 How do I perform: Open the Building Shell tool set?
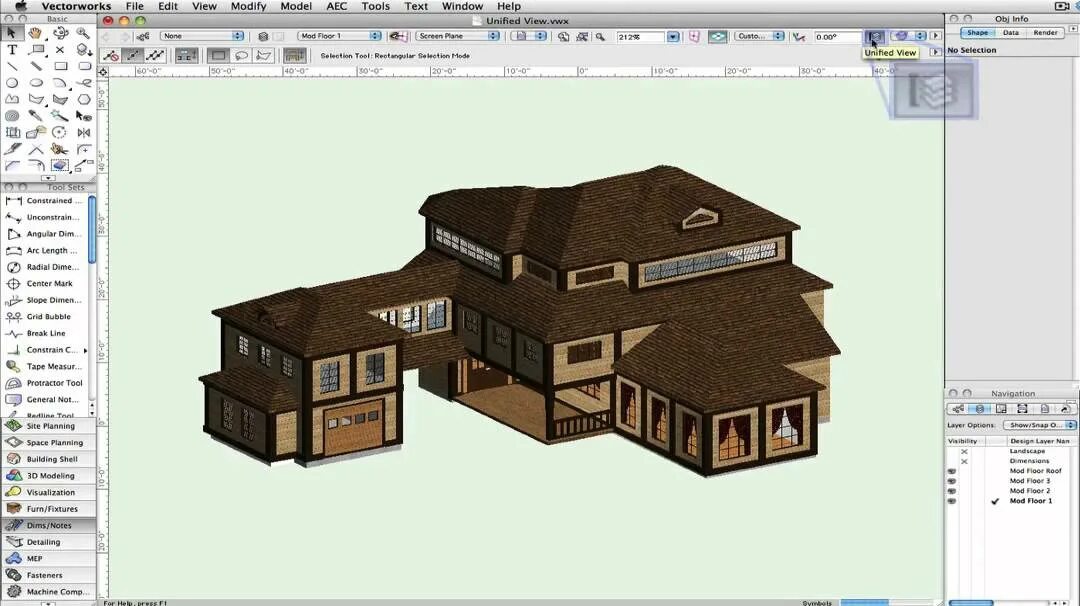tap(48, 459)
